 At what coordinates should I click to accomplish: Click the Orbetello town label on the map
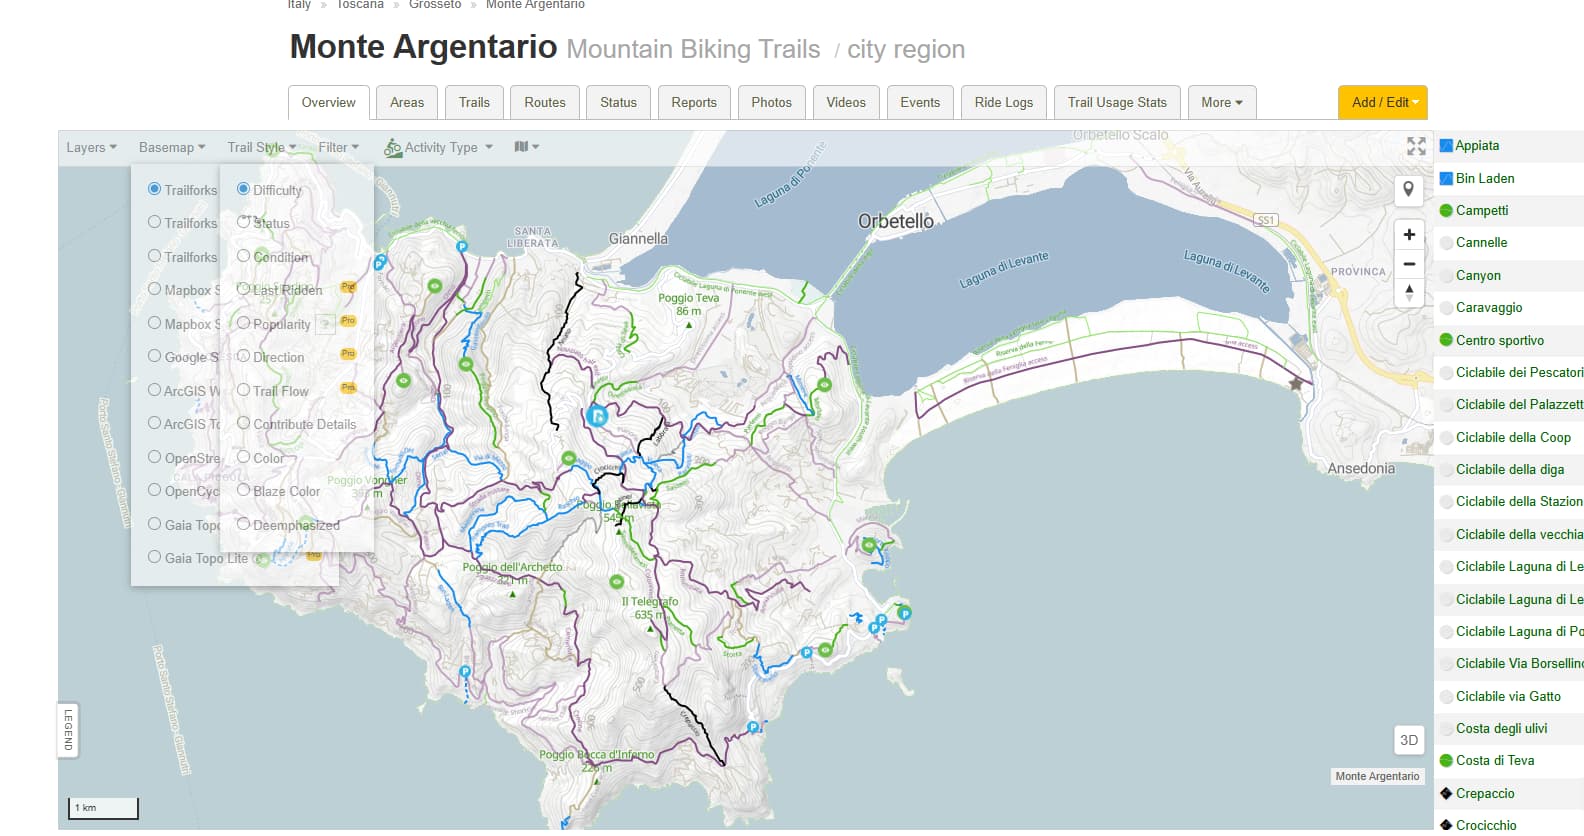pos(896,221)
